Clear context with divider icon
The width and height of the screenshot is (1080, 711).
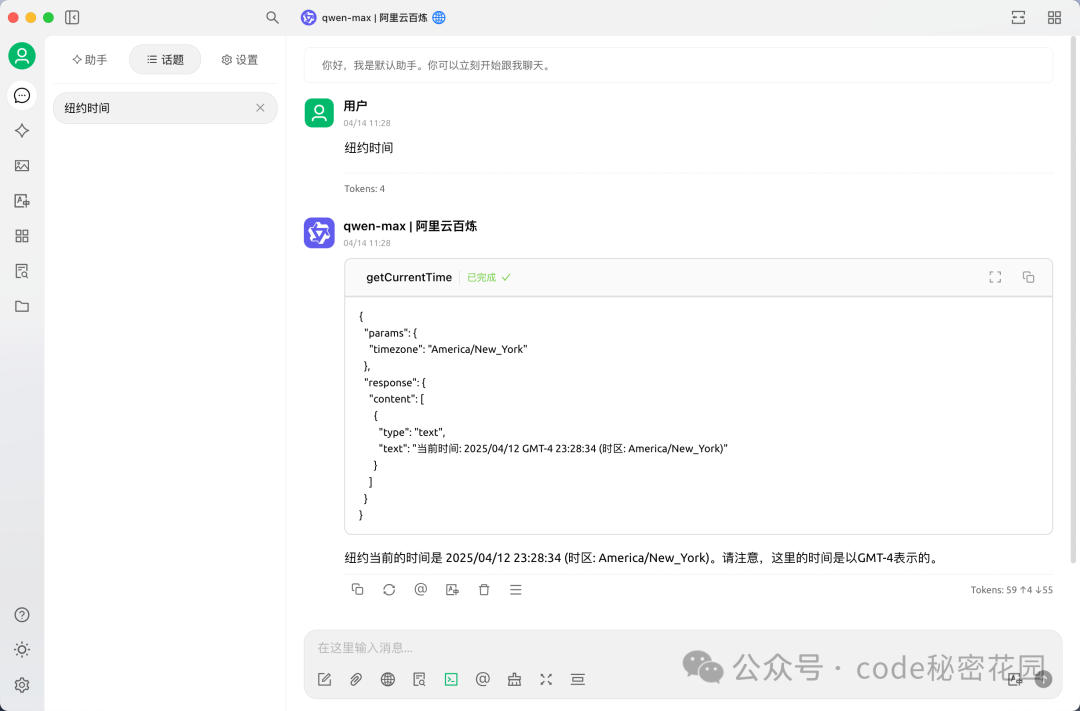click(578, 680)
